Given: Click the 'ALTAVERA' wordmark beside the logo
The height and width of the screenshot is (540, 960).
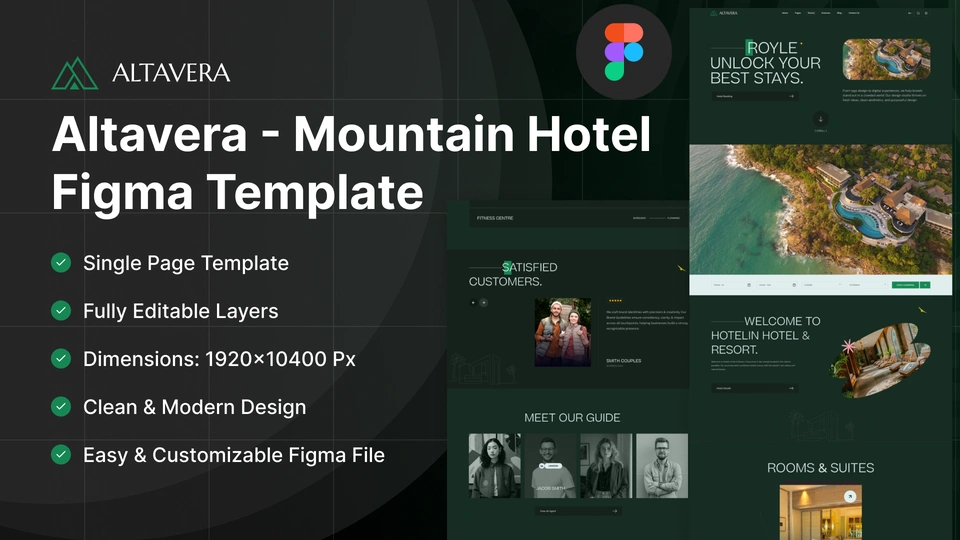Looking at the screenshot, I should click(x=171, y=73).
